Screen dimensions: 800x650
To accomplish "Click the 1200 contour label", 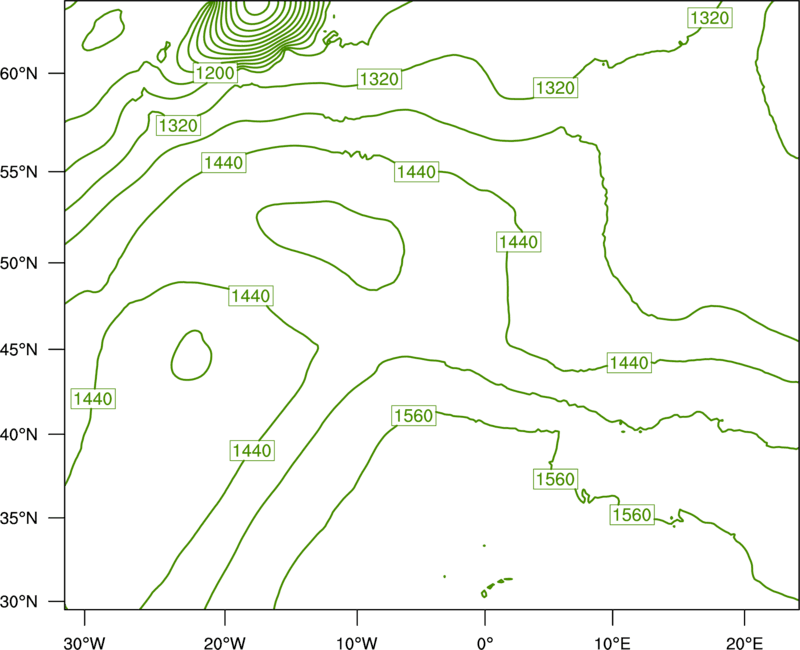I will click(x=215, y=73).
